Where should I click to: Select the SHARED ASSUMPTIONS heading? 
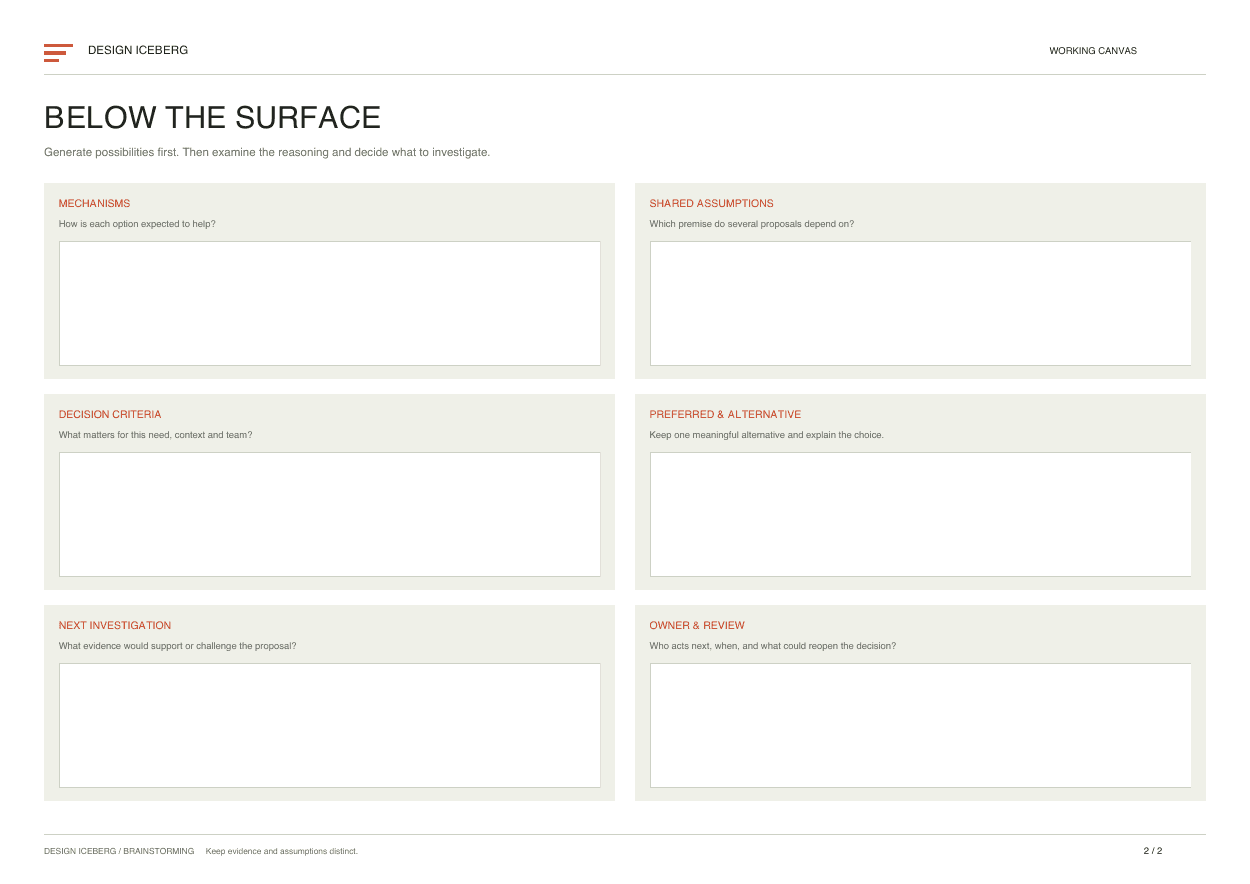[711, 203]
